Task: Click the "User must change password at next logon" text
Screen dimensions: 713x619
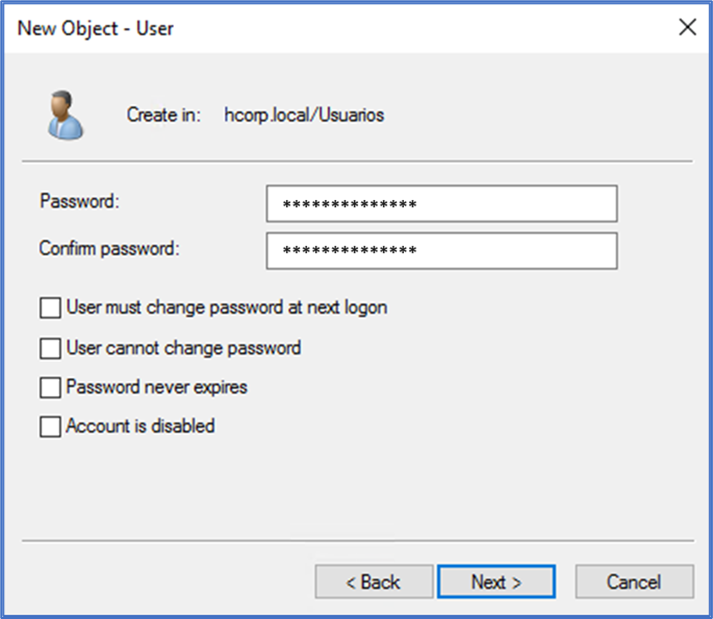Action: (x=227, y=307)
